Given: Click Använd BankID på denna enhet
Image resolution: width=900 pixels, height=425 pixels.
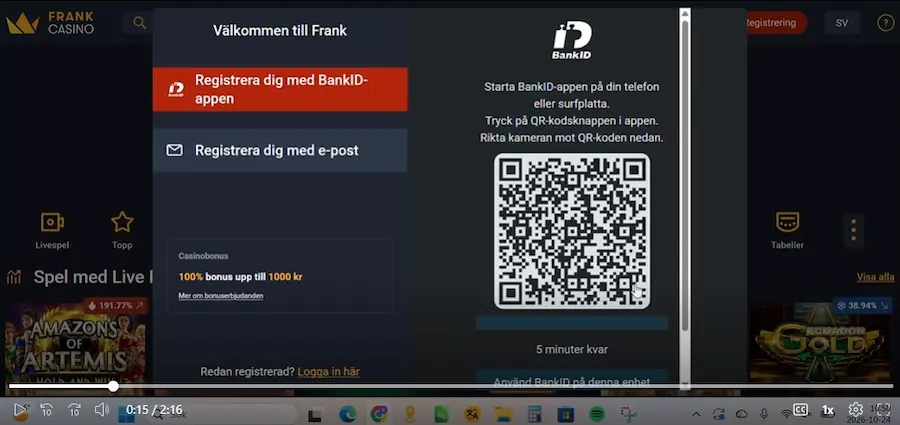Looking at the screenshot, I should 572,381.
